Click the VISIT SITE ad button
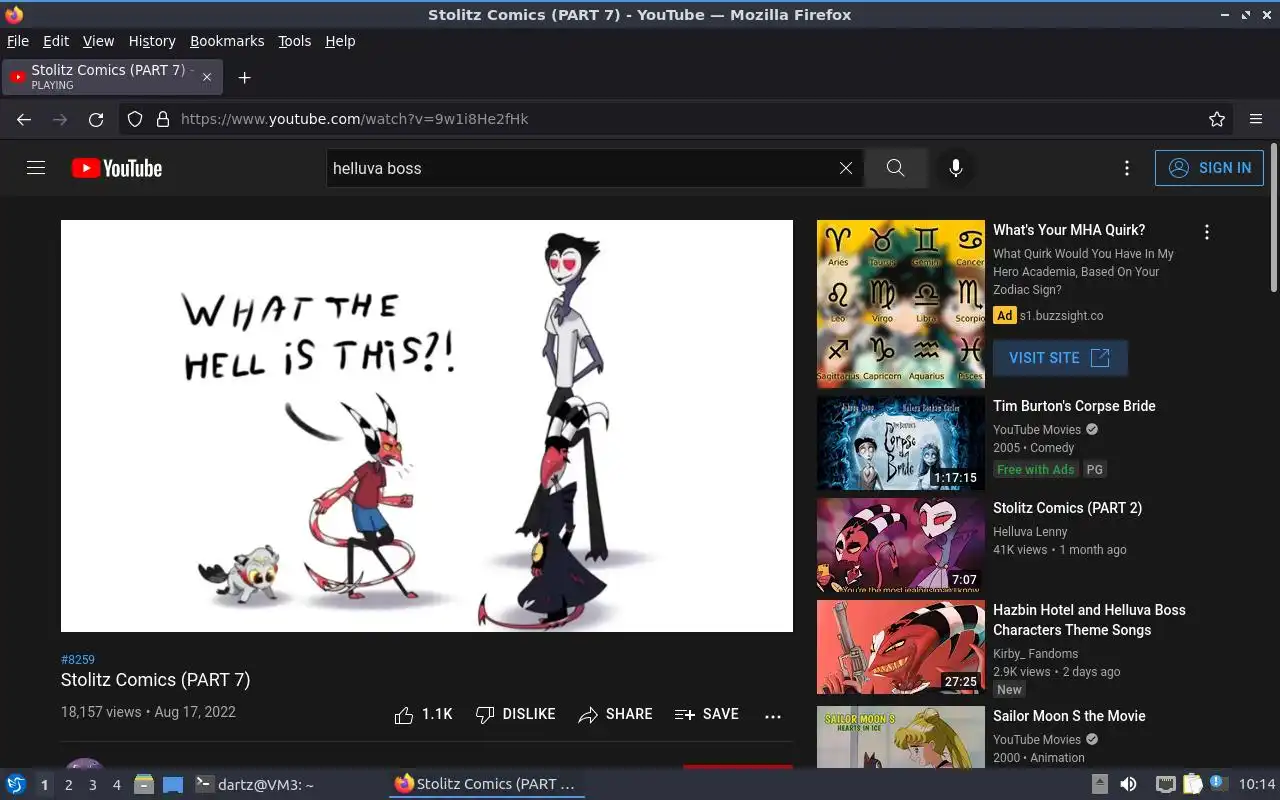Viewport: 1280px width, 800px height. [1060, 358]
